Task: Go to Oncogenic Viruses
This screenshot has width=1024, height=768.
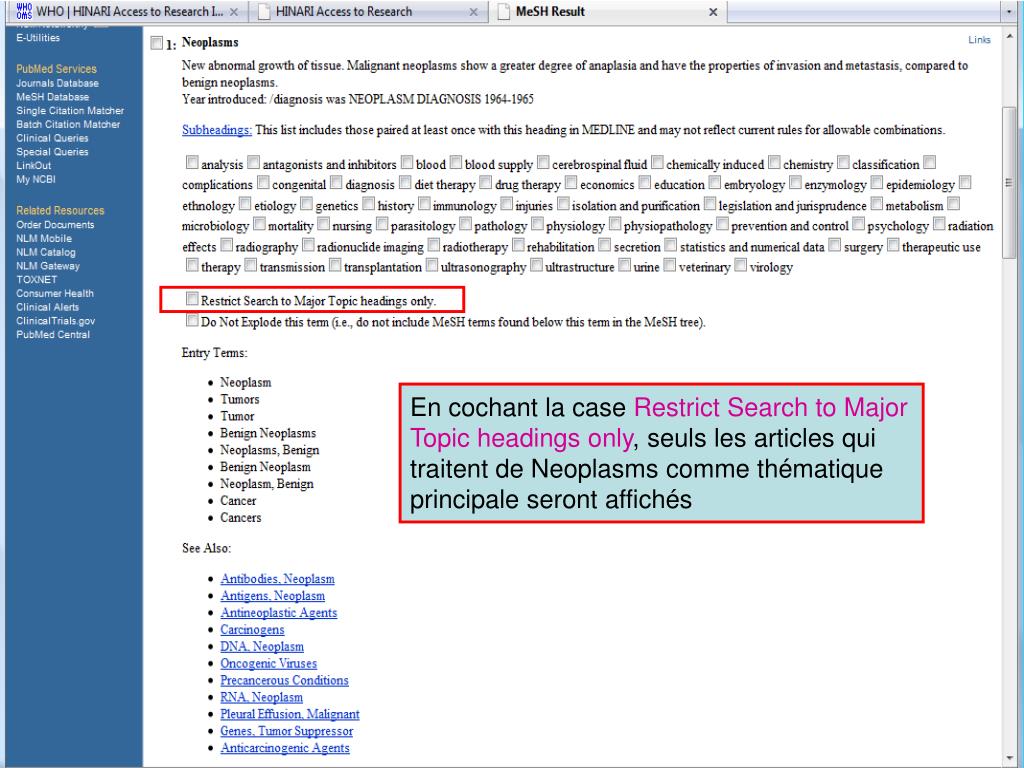Action: [268, 664]
